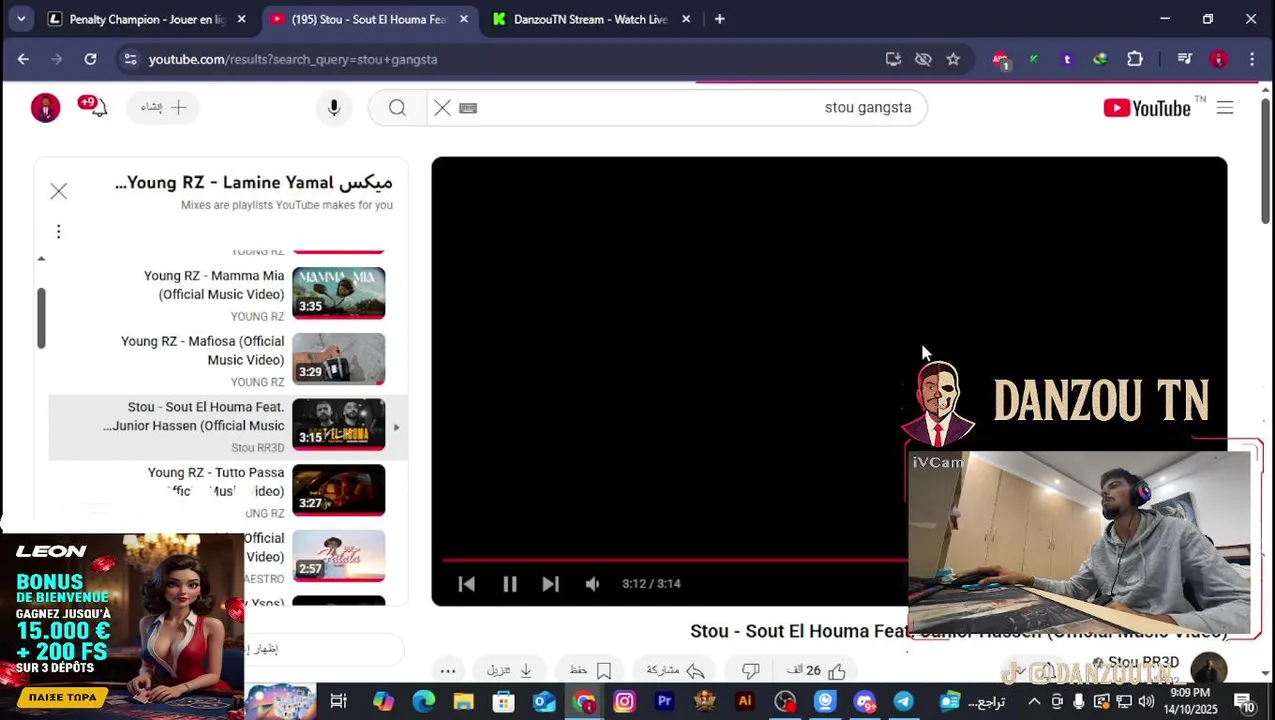This screenshot has height=720, width=1275.
Task: Open the purple 't' extension icon
Action: pyautogui.click(x=1067, y=59)
